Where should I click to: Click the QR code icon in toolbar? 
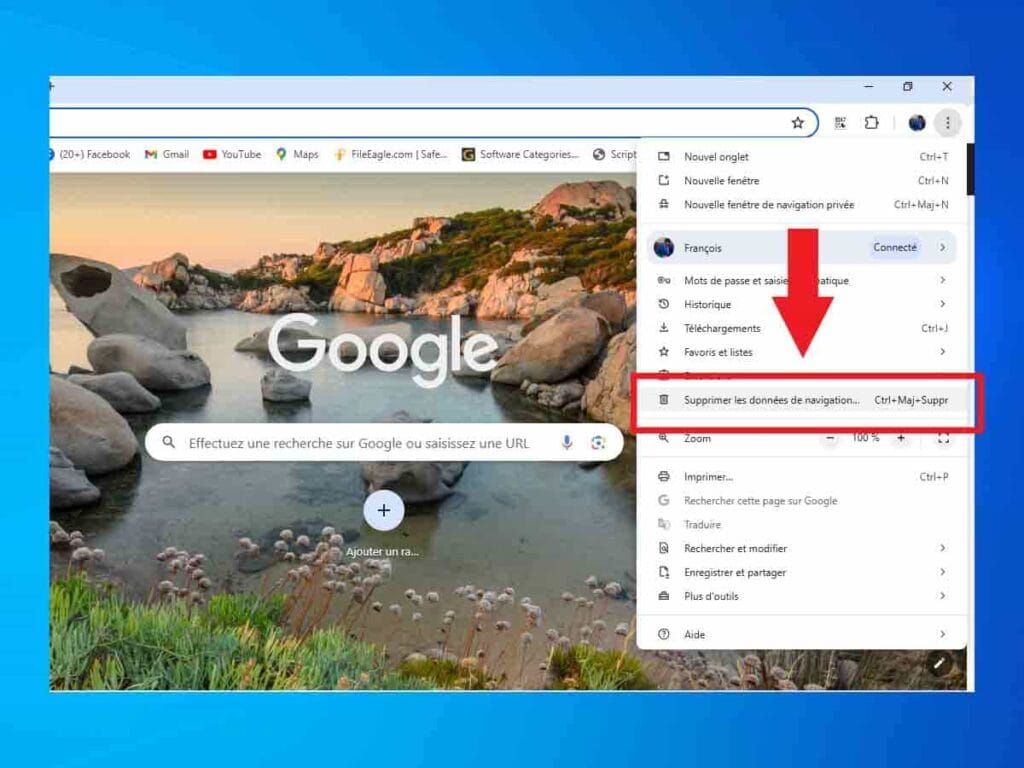[840, 123]
